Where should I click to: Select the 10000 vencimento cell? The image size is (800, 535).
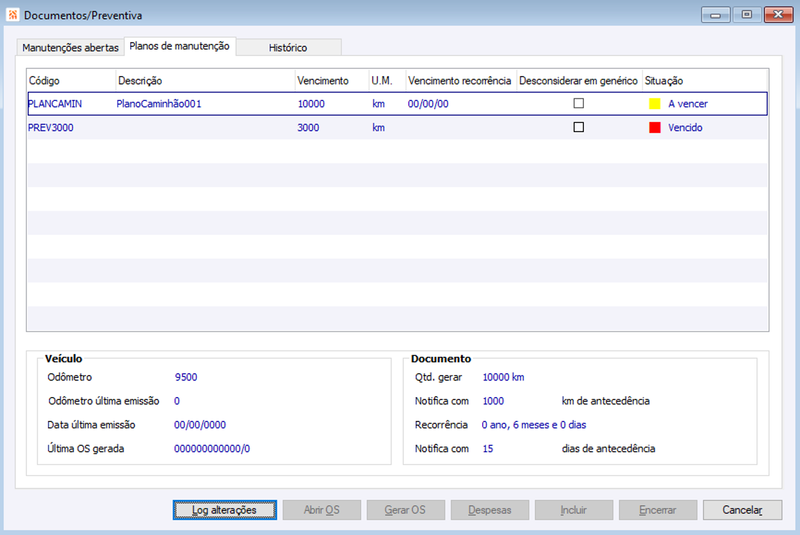coord(311,104)
